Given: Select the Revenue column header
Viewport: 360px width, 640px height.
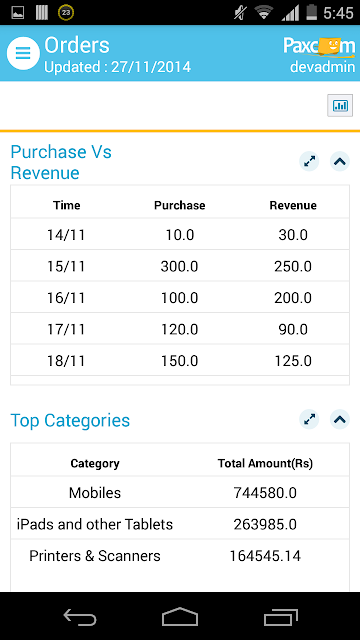Looking at the screenshot, I should click(x=293, y=205).
